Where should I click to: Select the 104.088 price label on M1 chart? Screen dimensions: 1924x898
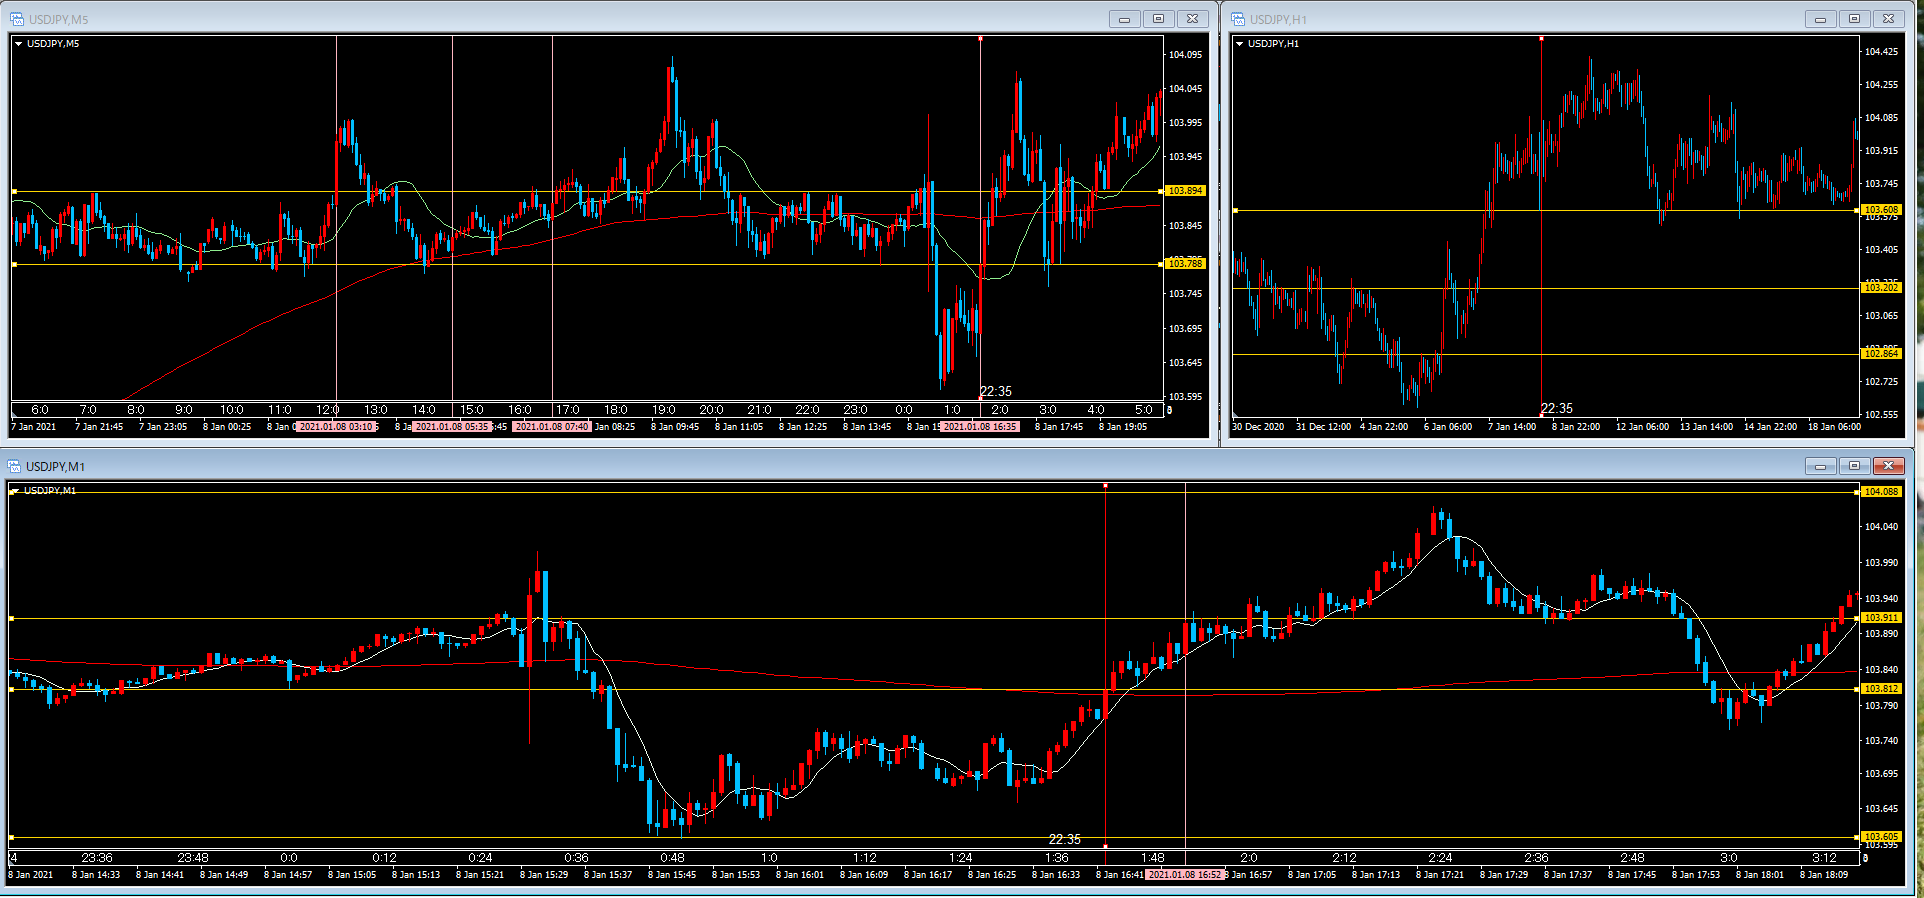[1880, 492]
